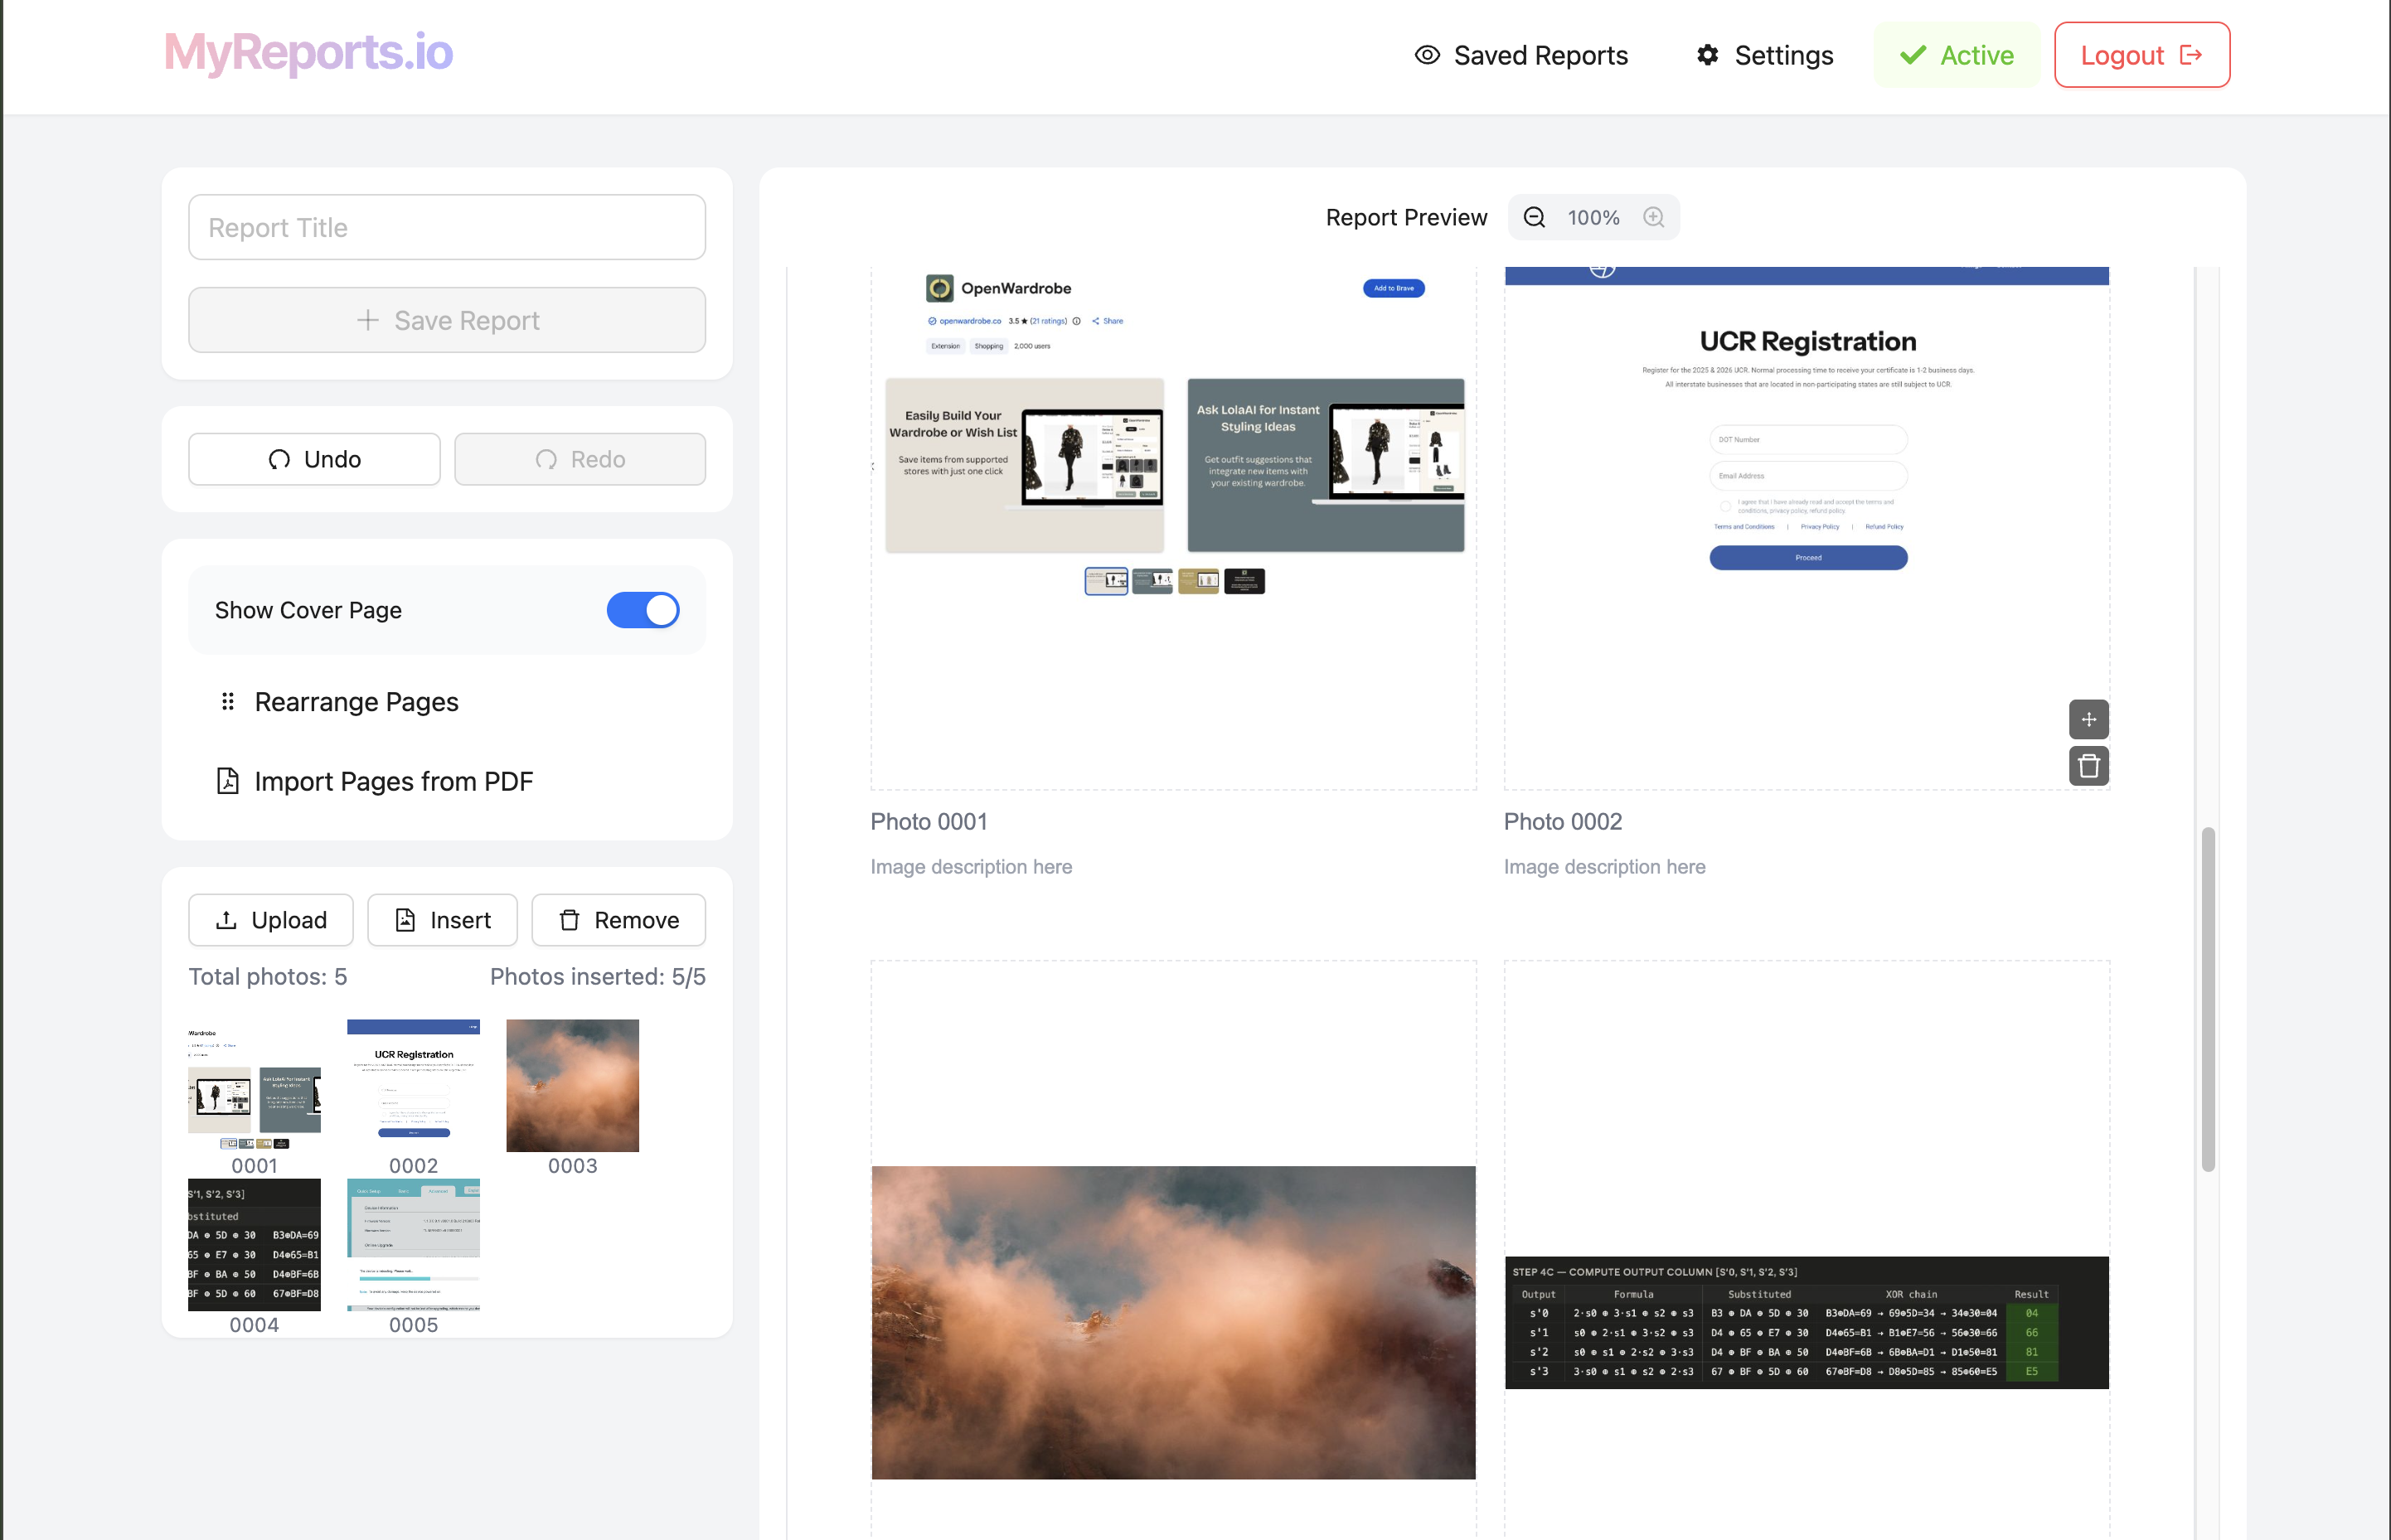
Task: Click the move icon on Photo 0002
Action: [x=2089, y=719]
